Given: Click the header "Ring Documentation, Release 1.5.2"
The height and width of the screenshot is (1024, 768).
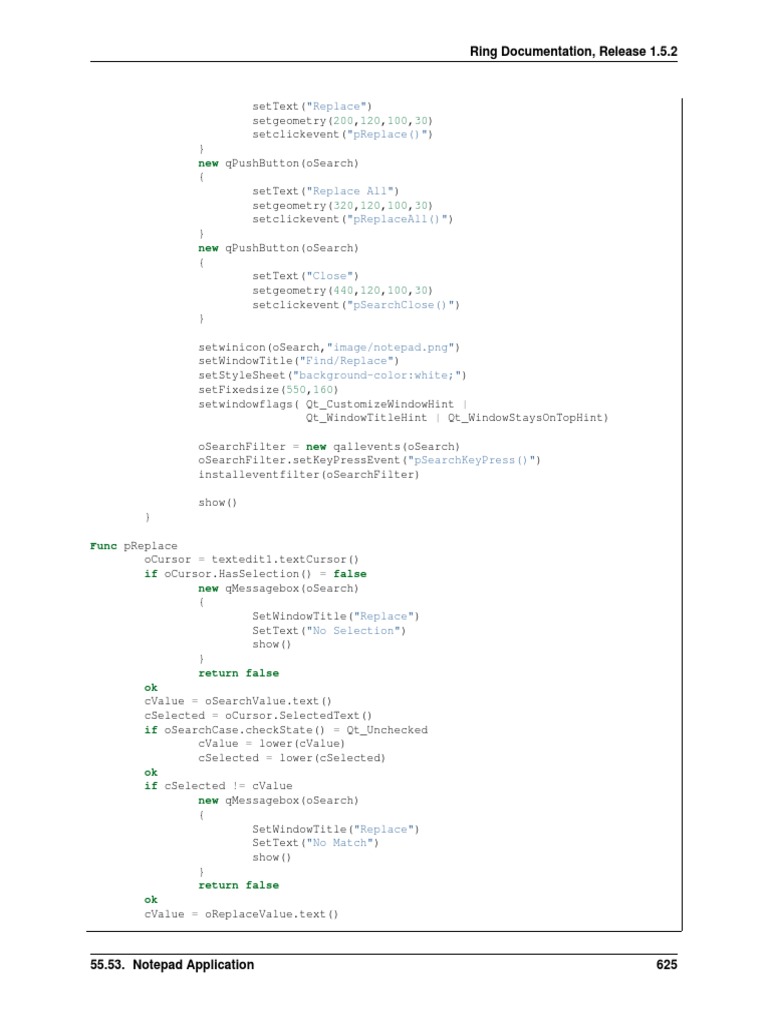Looking at the screenshot, I should (573, 52).
